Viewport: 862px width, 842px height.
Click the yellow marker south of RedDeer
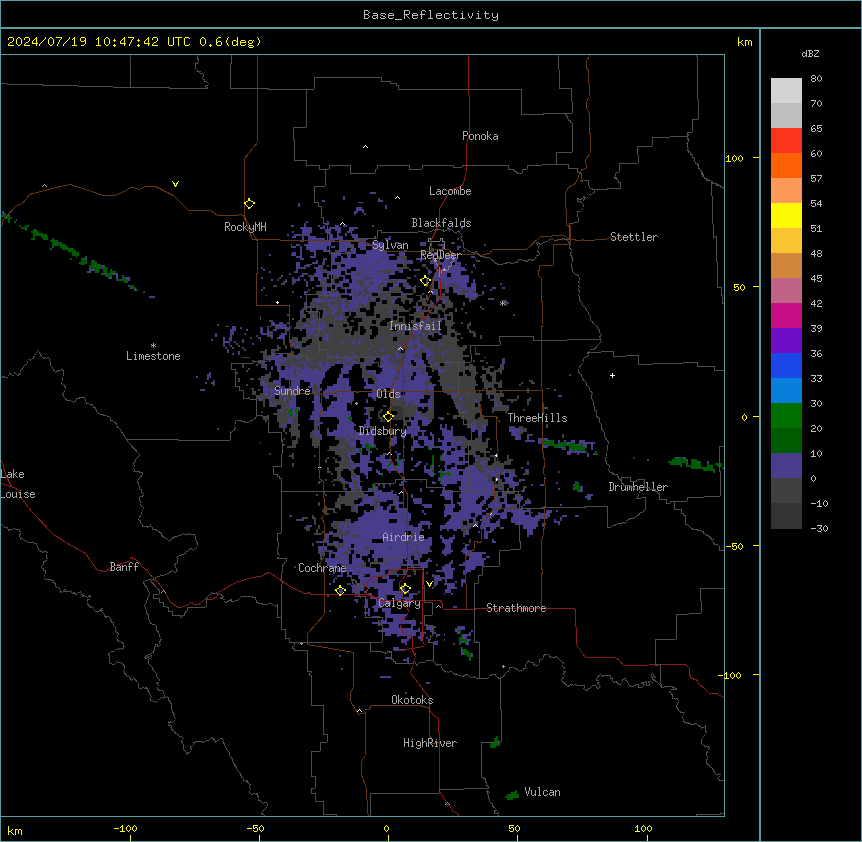coord(425,281)
